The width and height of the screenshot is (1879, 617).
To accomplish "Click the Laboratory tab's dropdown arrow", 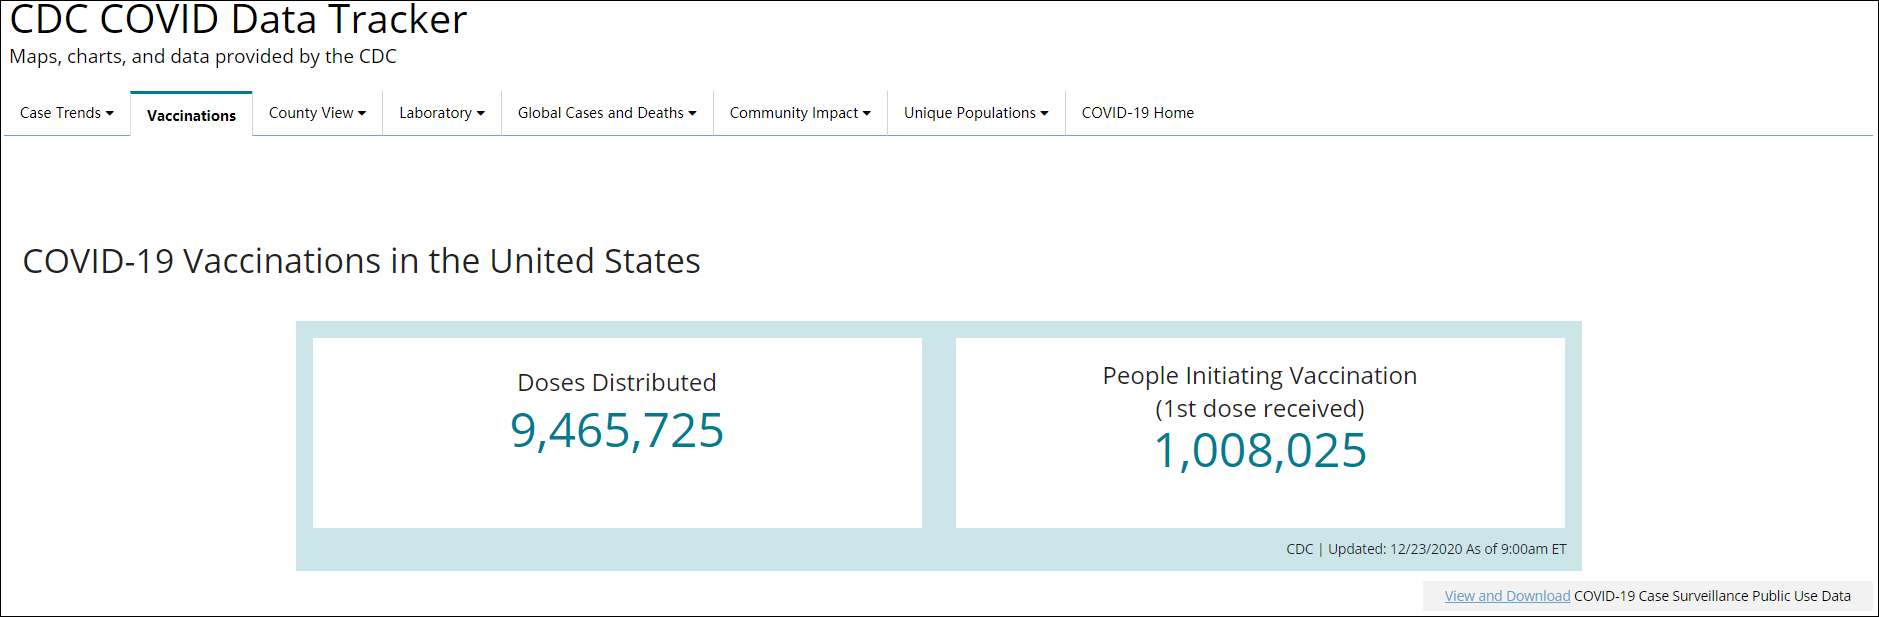I will [481, 113].
